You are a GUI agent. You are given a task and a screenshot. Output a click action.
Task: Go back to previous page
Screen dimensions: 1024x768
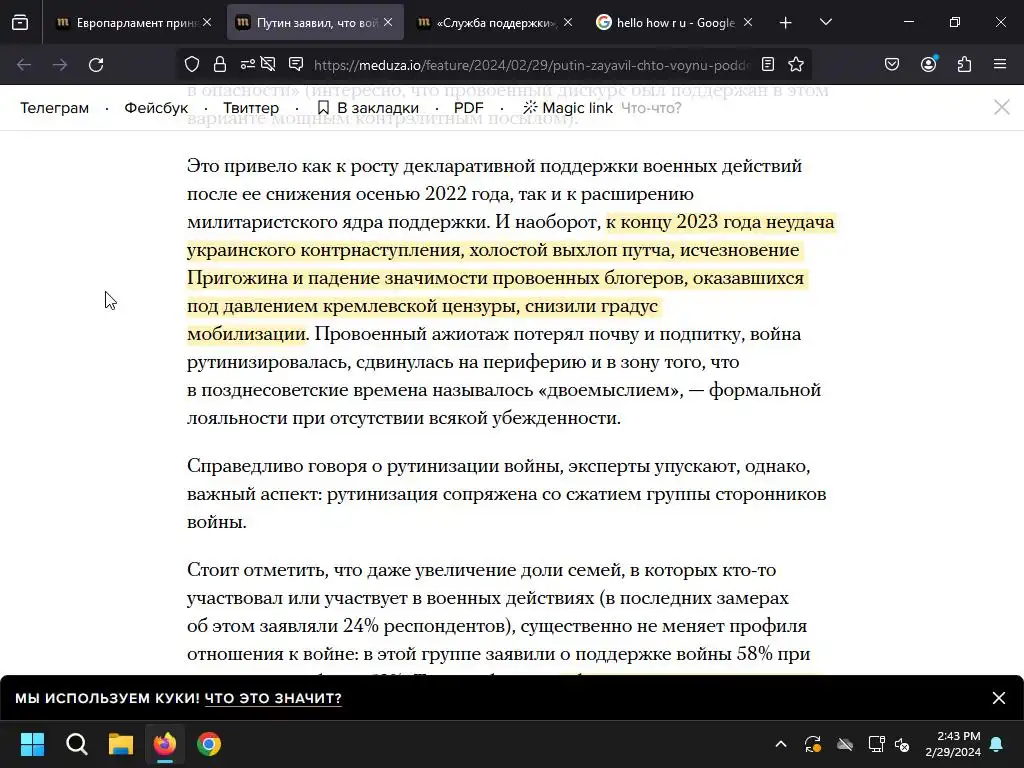click(24, 65)
